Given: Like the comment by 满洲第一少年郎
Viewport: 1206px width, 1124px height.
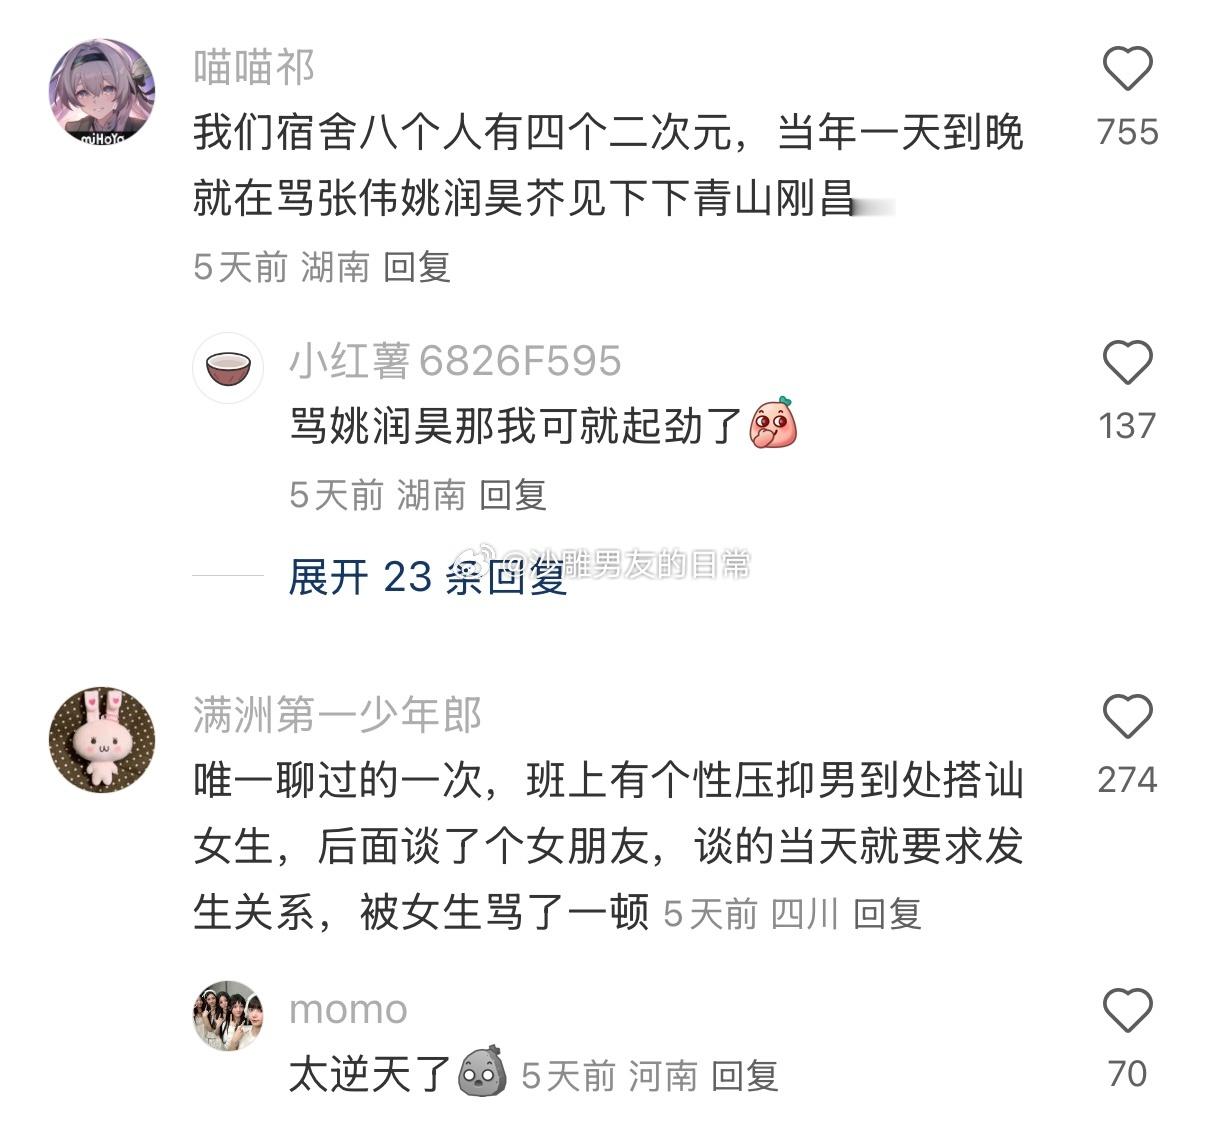Looking at the screenshot, I should [1128, 716].
